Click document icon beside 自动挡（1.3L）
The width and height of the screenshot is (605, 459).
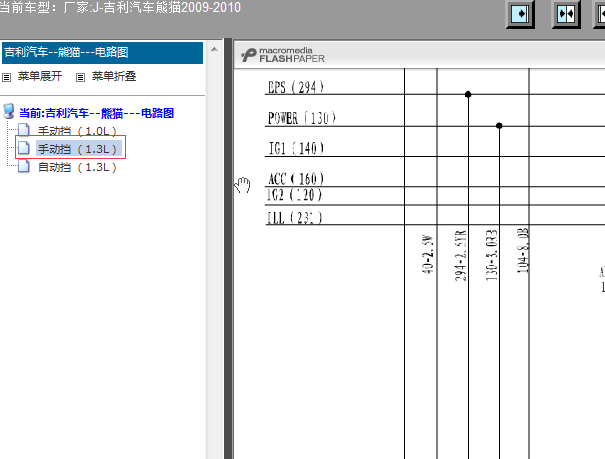pyautogui.click(x=24, y=166)
